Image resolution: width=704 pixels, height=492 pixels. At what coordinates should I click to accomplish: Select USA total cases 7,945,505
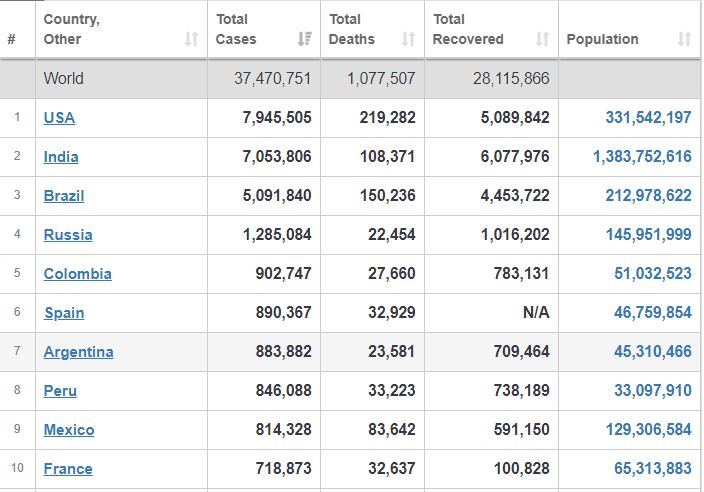pyautogui.click(x=277, y=118)
